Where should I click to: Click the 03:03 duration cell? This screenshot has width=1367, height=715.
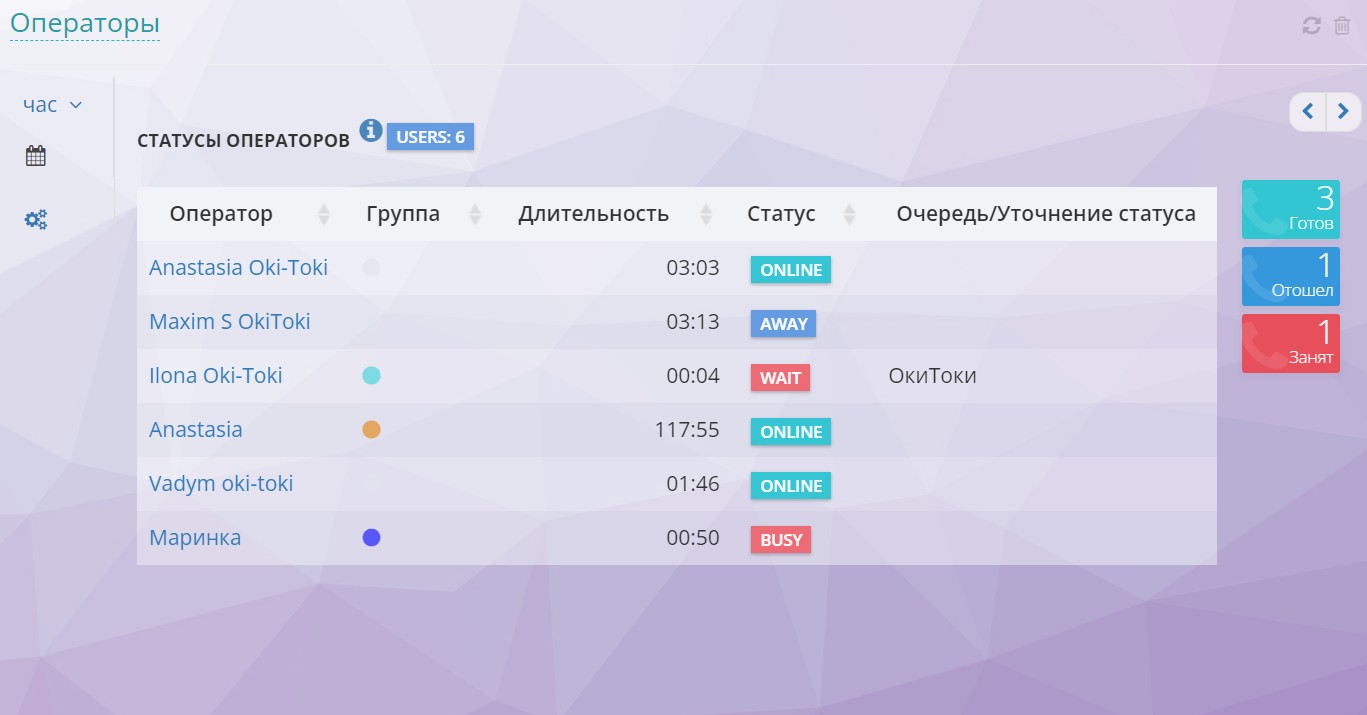click(x=693, y=268)
